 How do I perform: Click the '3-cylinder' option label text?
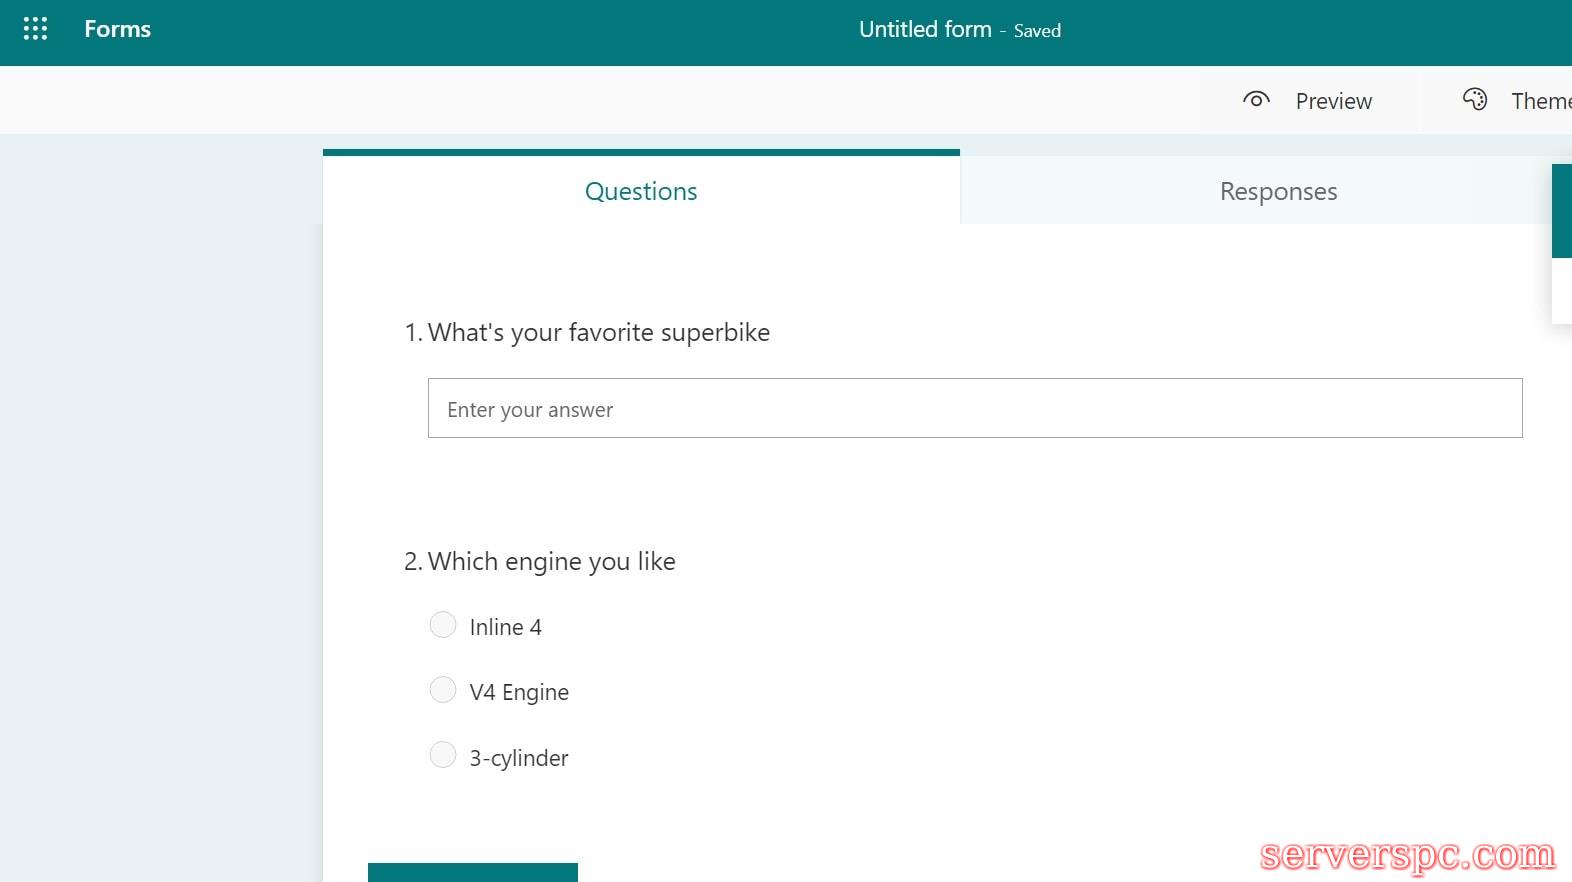click(x=519, y=758)
